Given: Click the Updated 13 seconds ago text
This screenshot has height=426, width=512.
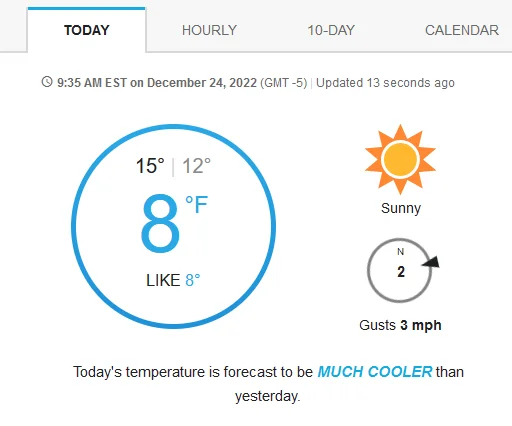Looking at the screenshot, I should tap(385, 83).
